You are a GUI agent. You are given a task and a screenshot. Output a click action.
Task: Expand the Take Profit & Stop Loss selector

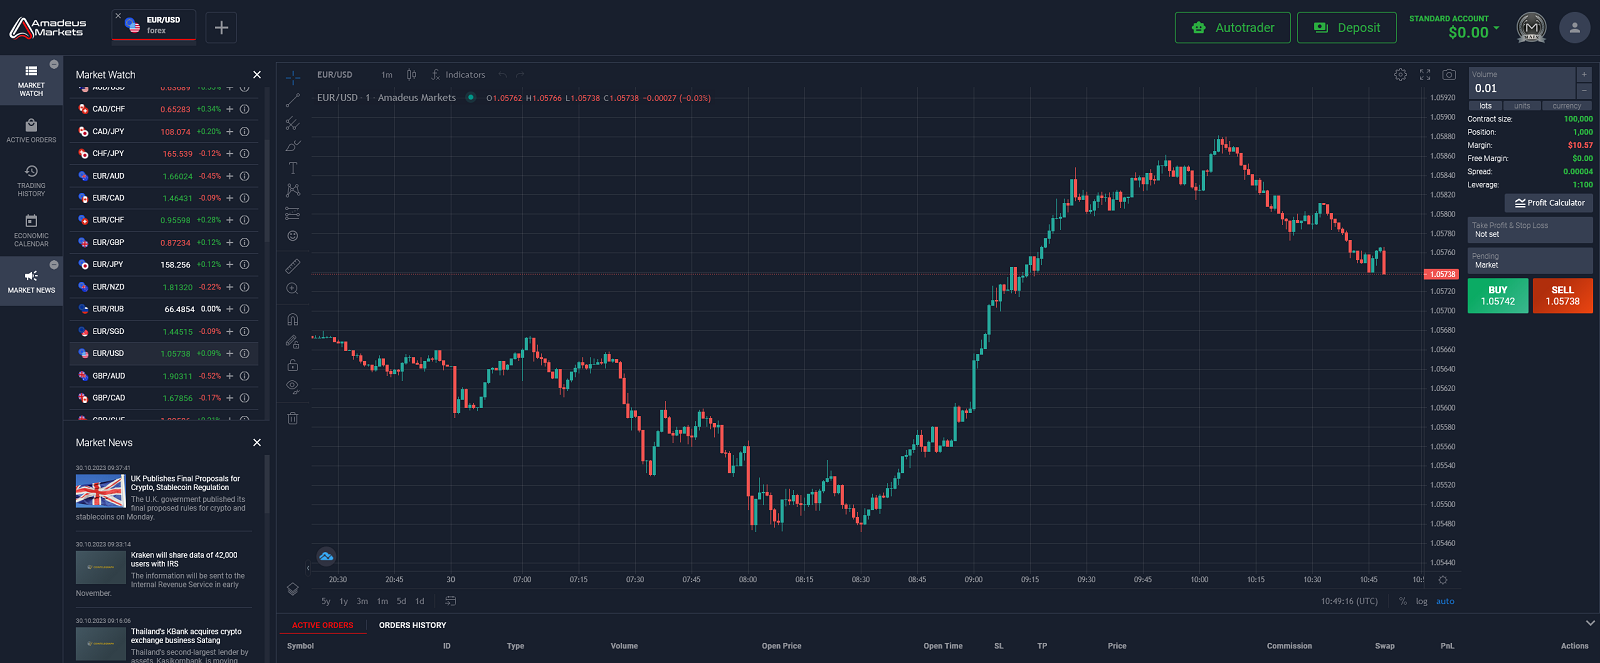1530,230
